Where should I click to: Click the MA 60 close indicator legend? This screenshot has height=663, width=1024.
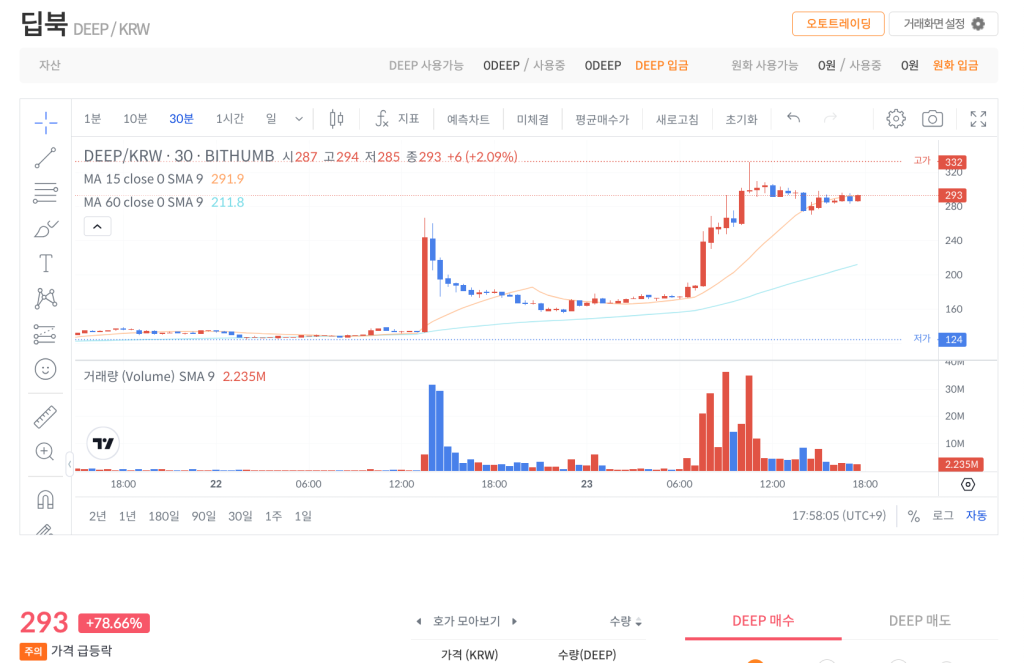click(x=163, y=202)
